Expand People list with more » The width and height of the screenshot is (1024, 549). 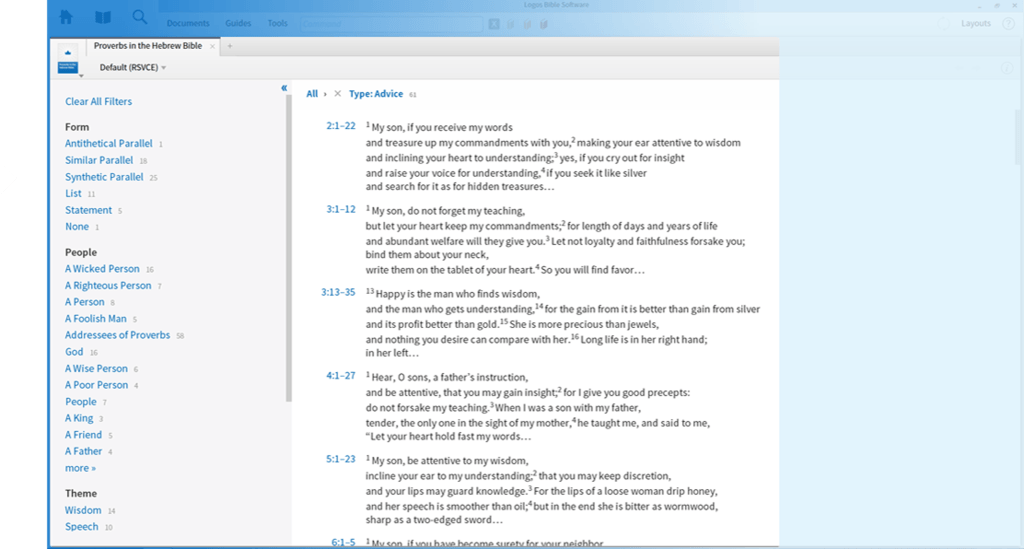80,468
